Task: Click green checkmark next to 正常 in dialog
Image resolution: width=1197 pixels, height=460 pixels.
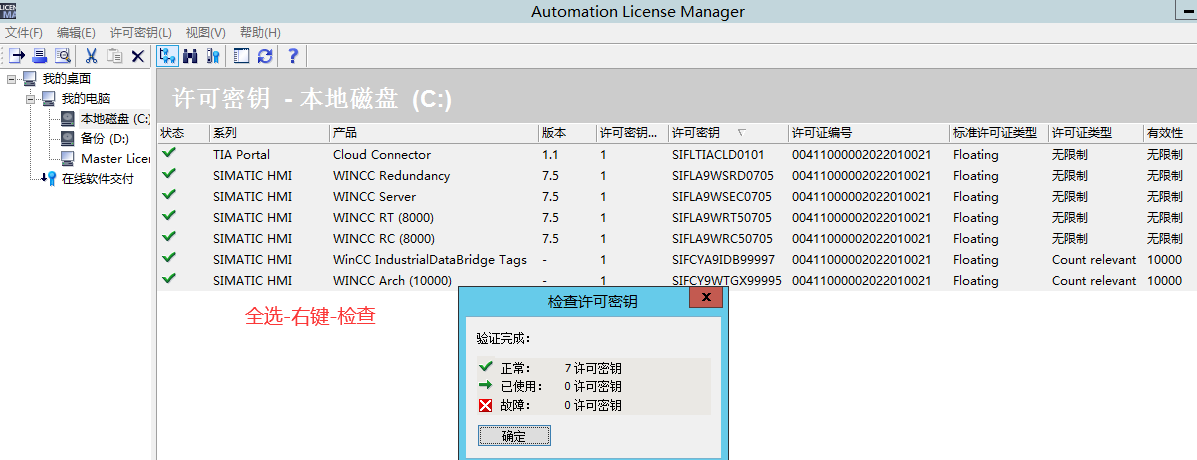Action: pyautogui.click(x=486, y=367)
